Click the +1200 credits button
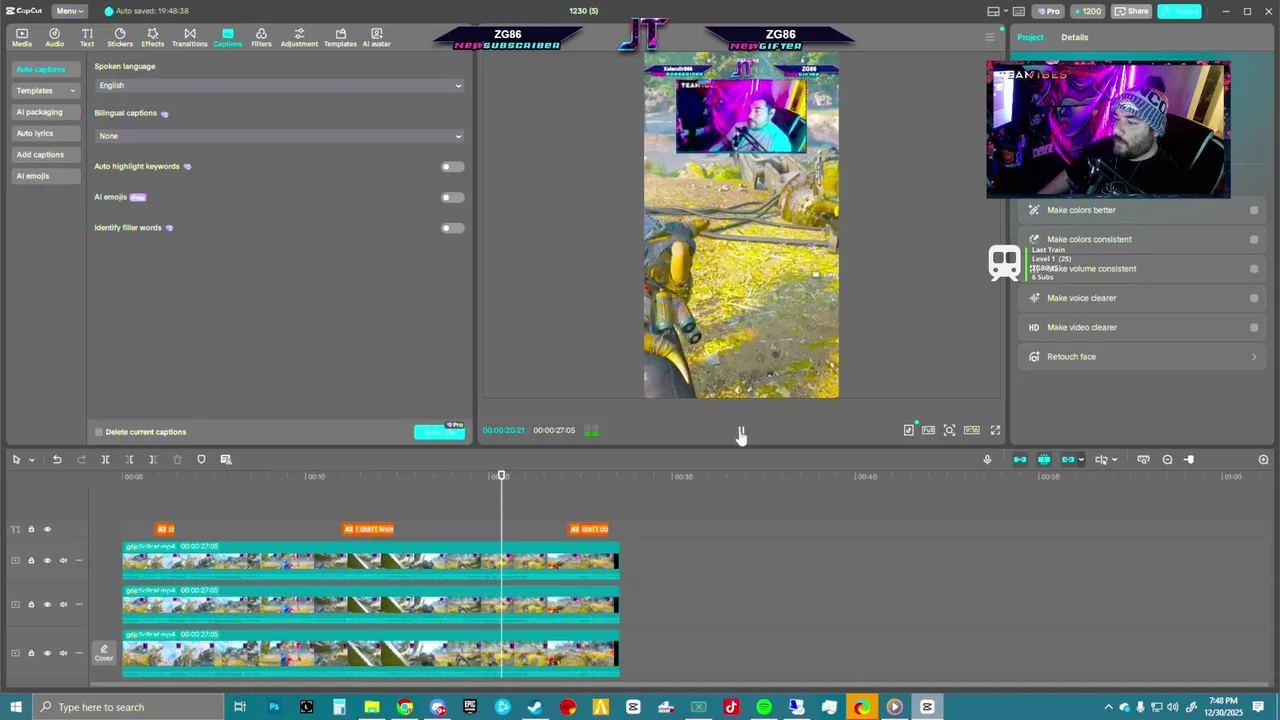Image resolution: width=1280 pixels, height=720 pixels. pyautogui.click(x=1087, y=11)
